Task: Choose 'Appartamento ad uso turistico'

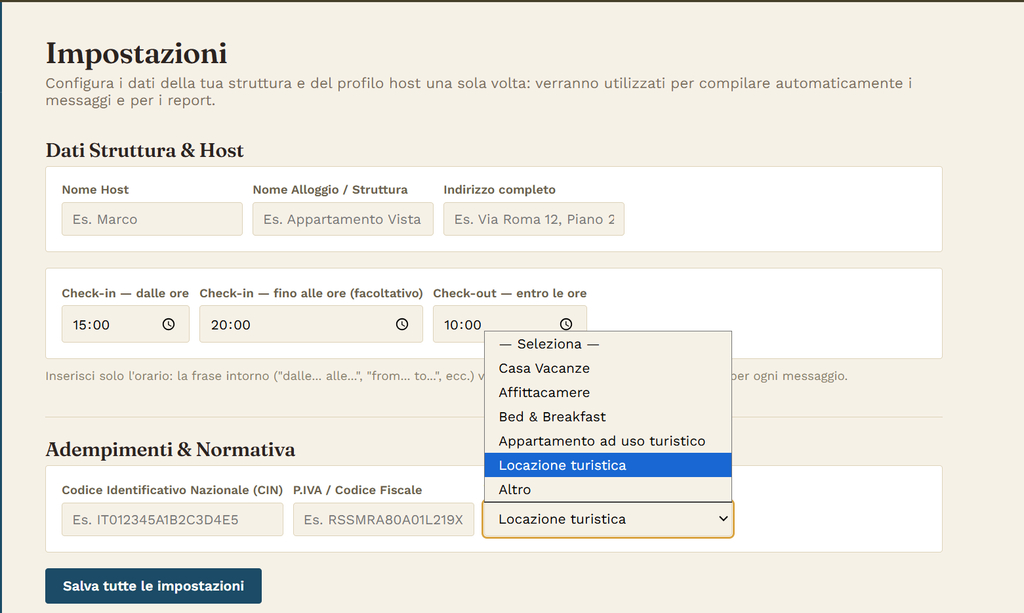Action: [x=607, y=441]
